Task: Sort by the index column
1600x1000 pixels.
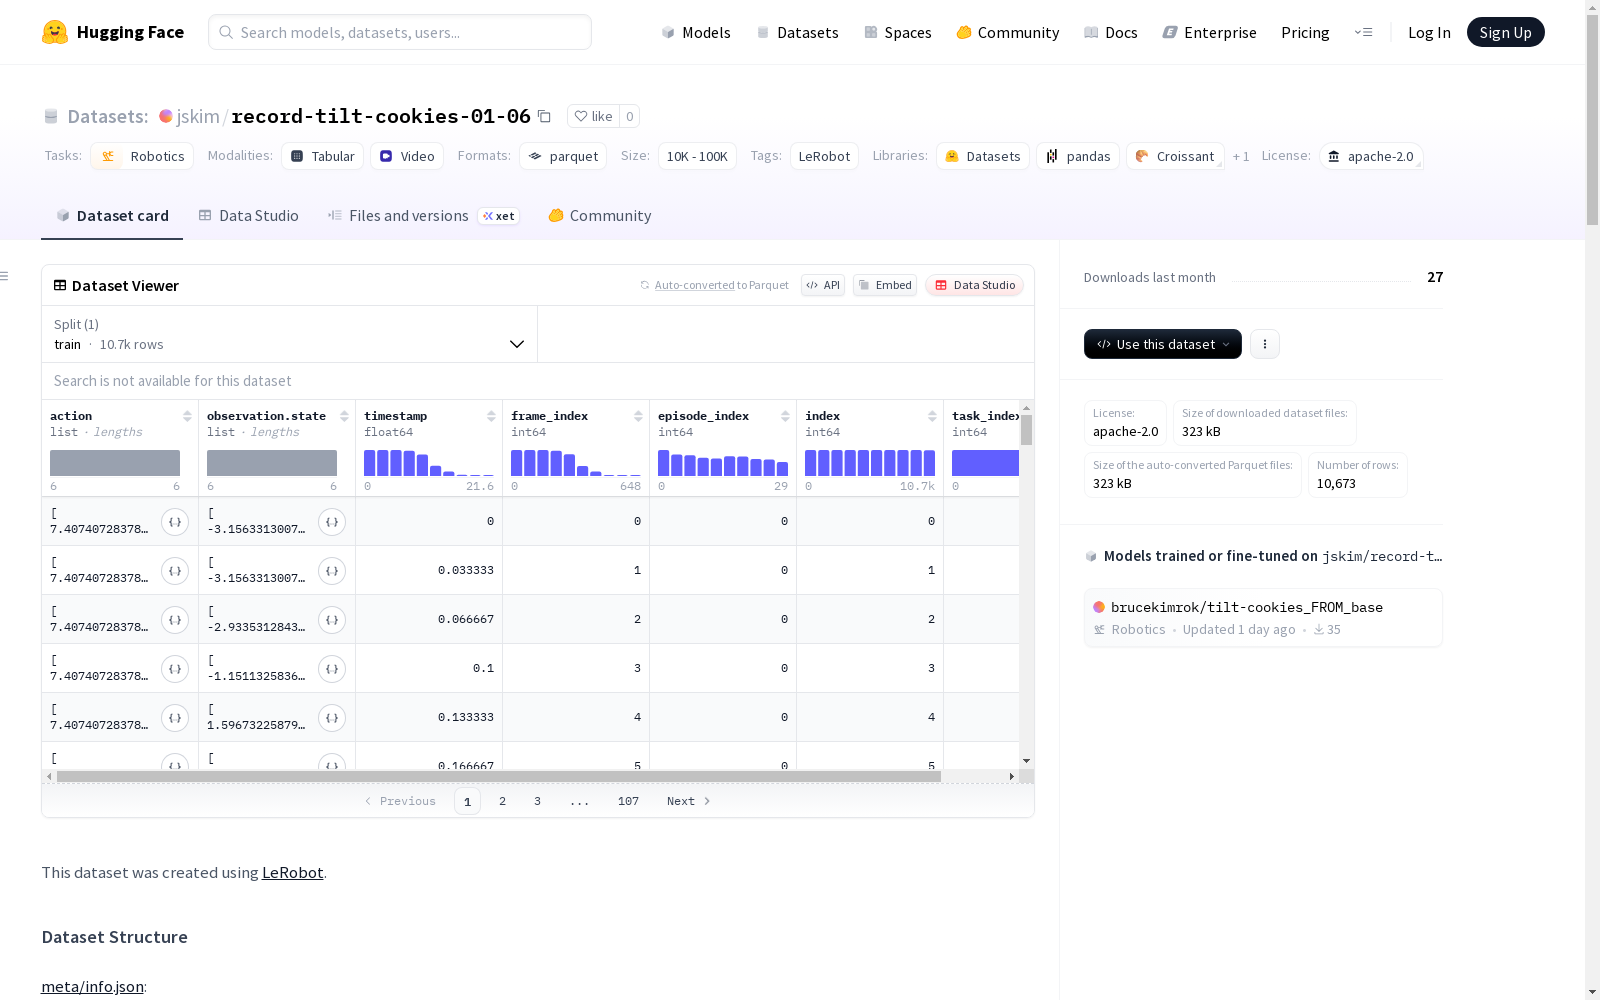Action: (932, 416)
